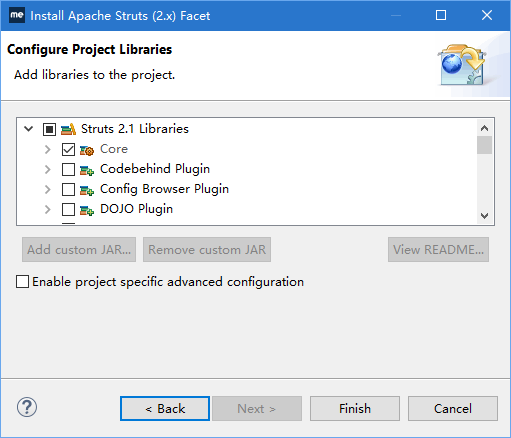Go to previous page with Back
This screenshot has width=511, height=438.
tap(165, 408)
